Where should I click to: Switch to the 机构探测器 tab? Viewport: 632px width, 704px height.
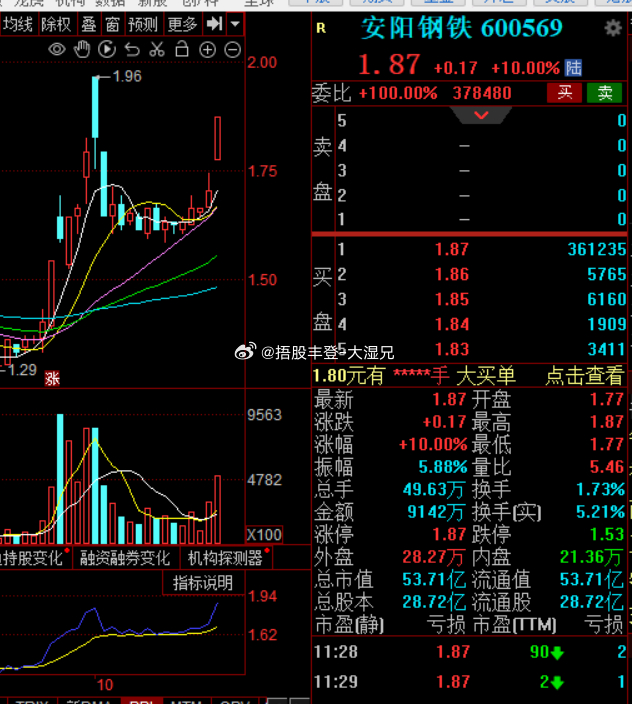pyautogui.click(x=226, y=558)
